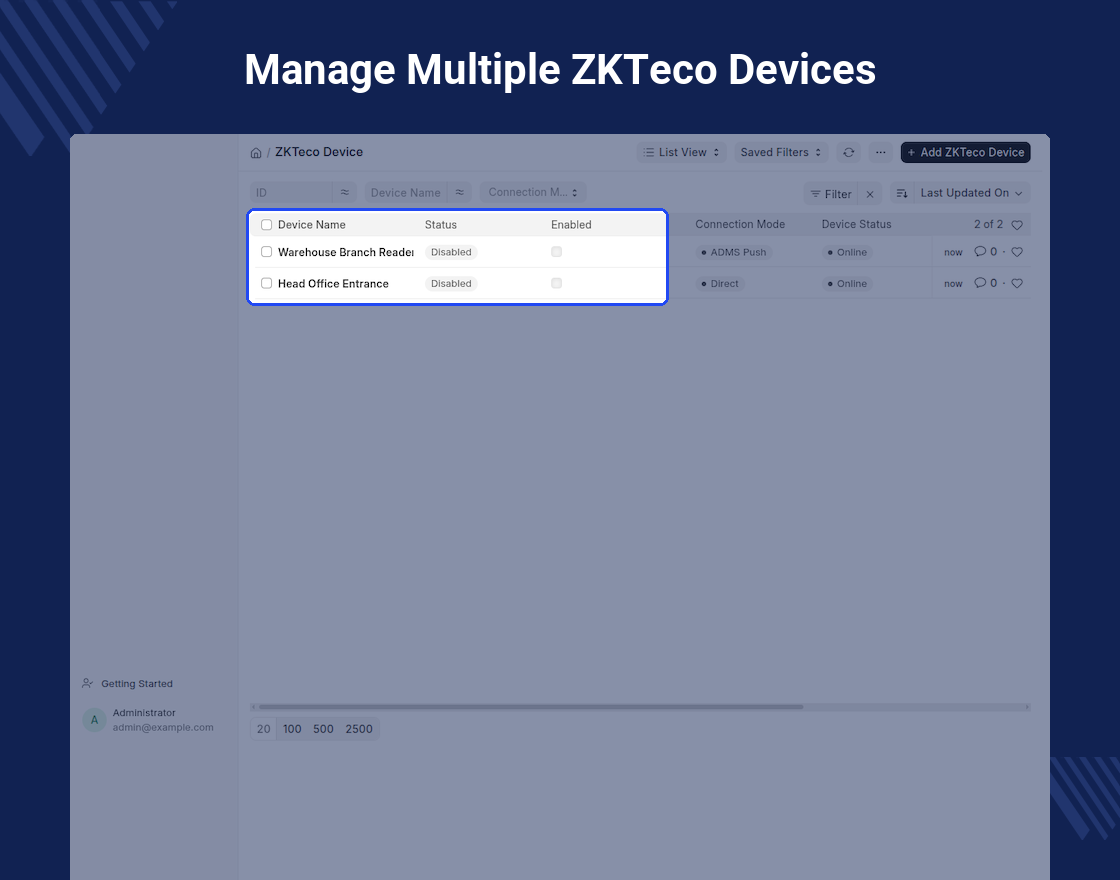This screenshot has width=1120, height=880.
Task: Click admin@example.com in sidebar
Action: [x=163, y=727]
